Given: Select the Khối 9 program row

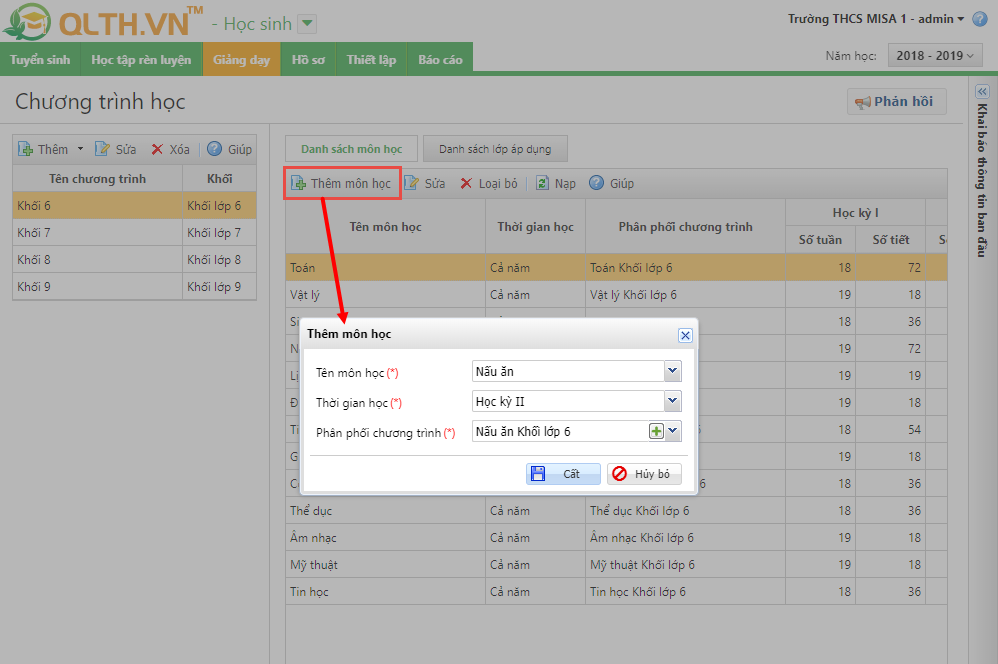Looking at the screenshot, I should click(x=134, y=286).
